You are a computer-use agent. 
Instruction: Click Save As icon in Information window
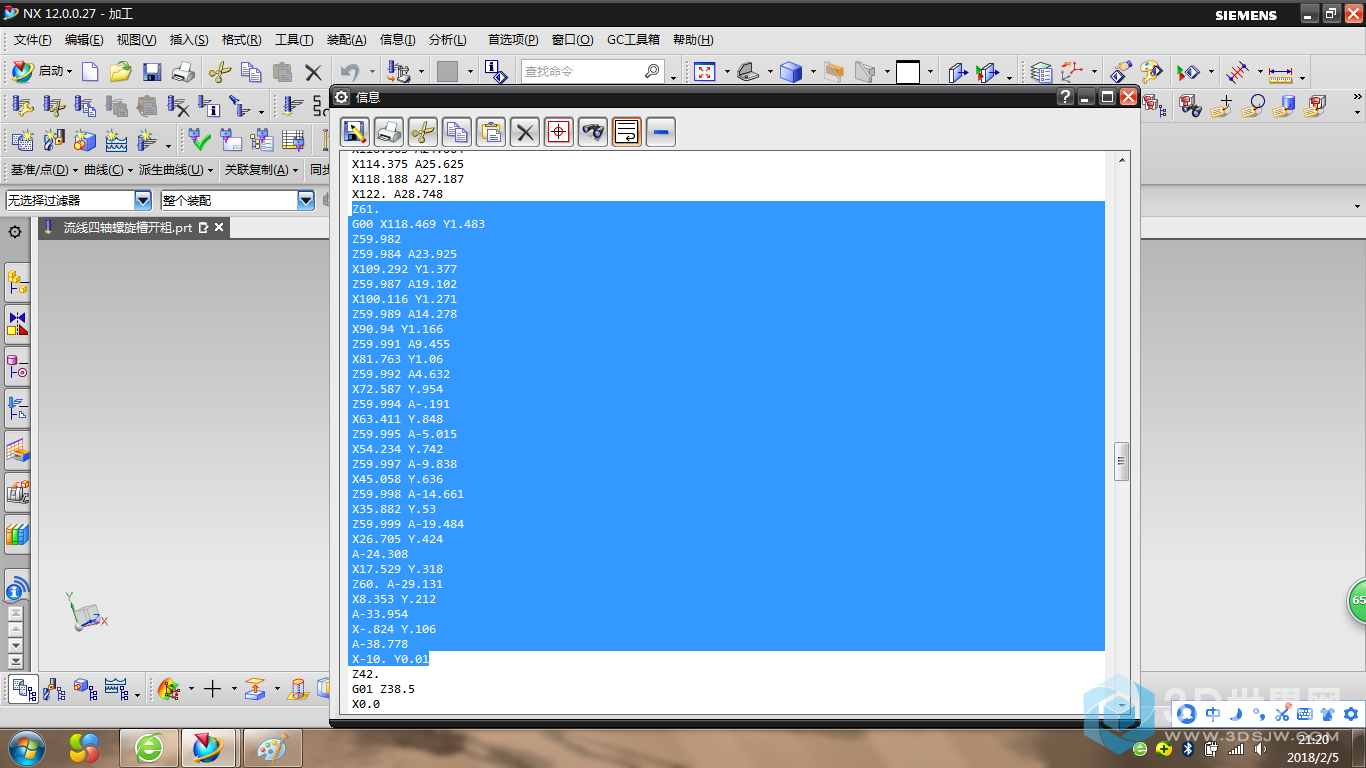[x=354, y=131]
